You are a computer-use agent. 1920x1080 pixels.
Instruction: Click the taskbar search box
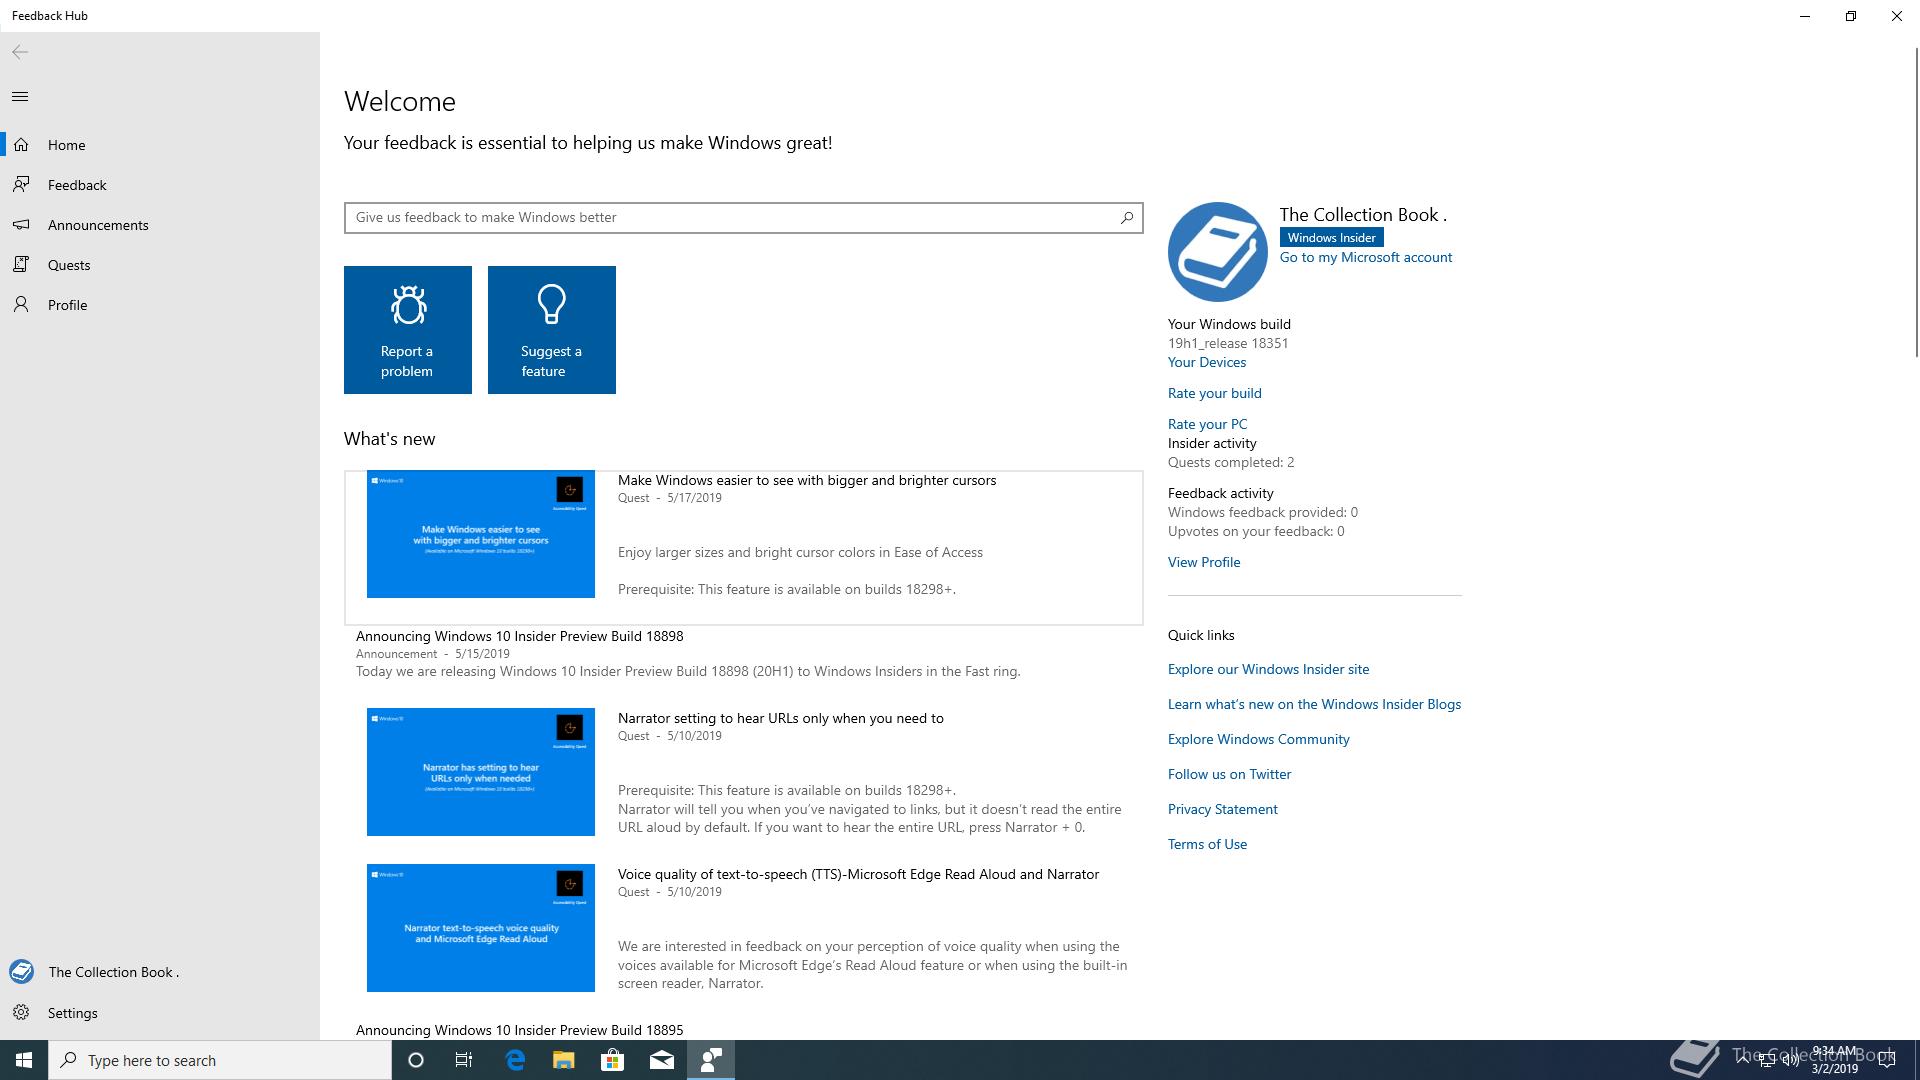220,1060
